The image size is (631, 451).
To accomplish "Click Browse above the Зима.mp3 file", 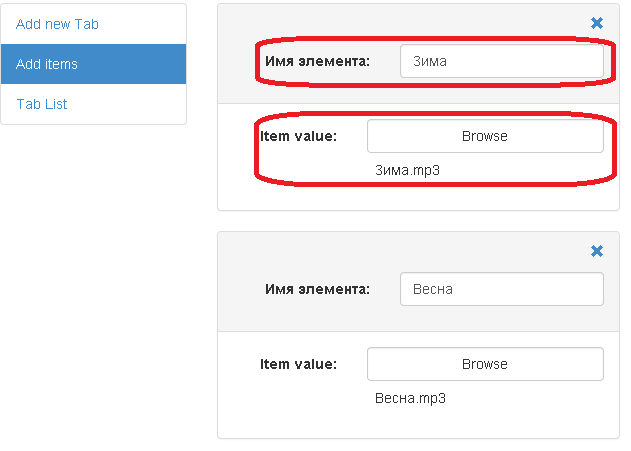I will point(485,136).
